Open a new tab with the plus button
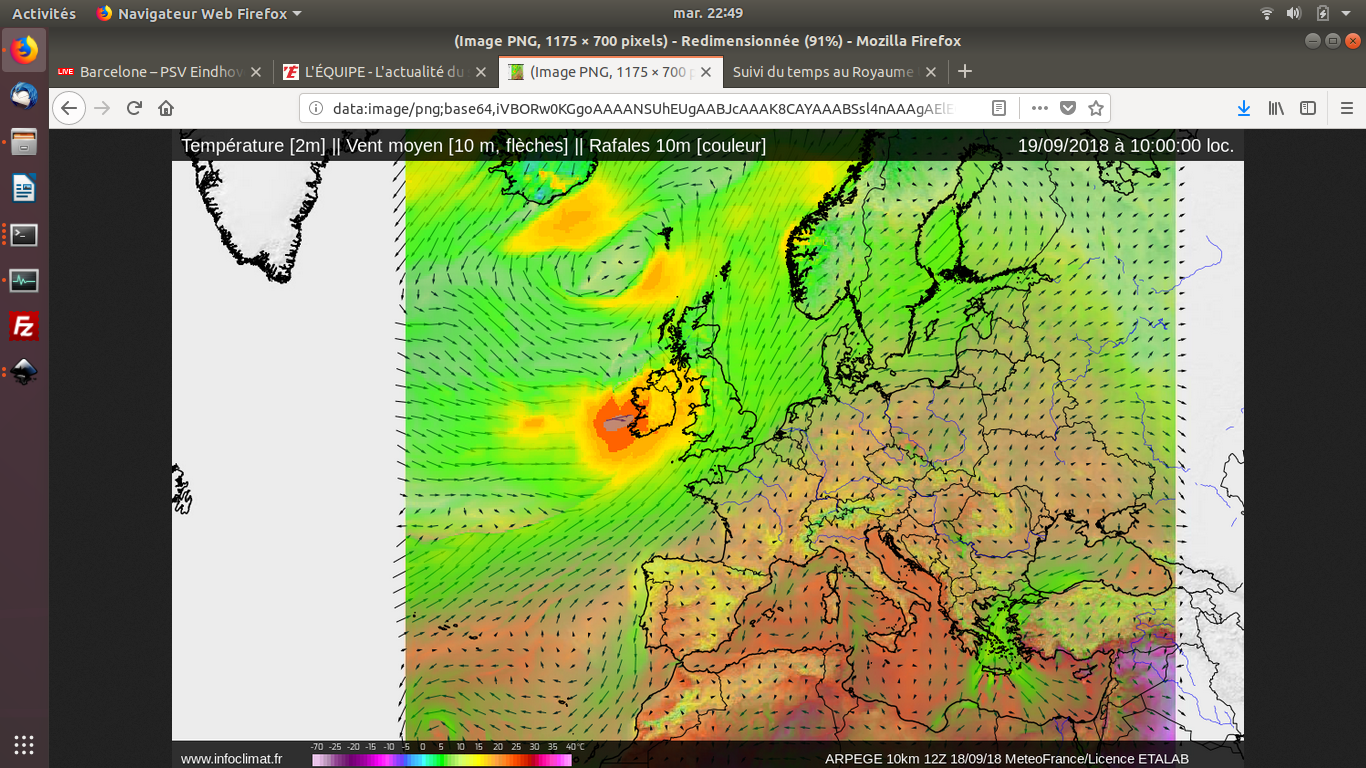The width and height of the screenshot is (1366, 768). [x=965, y=72]
